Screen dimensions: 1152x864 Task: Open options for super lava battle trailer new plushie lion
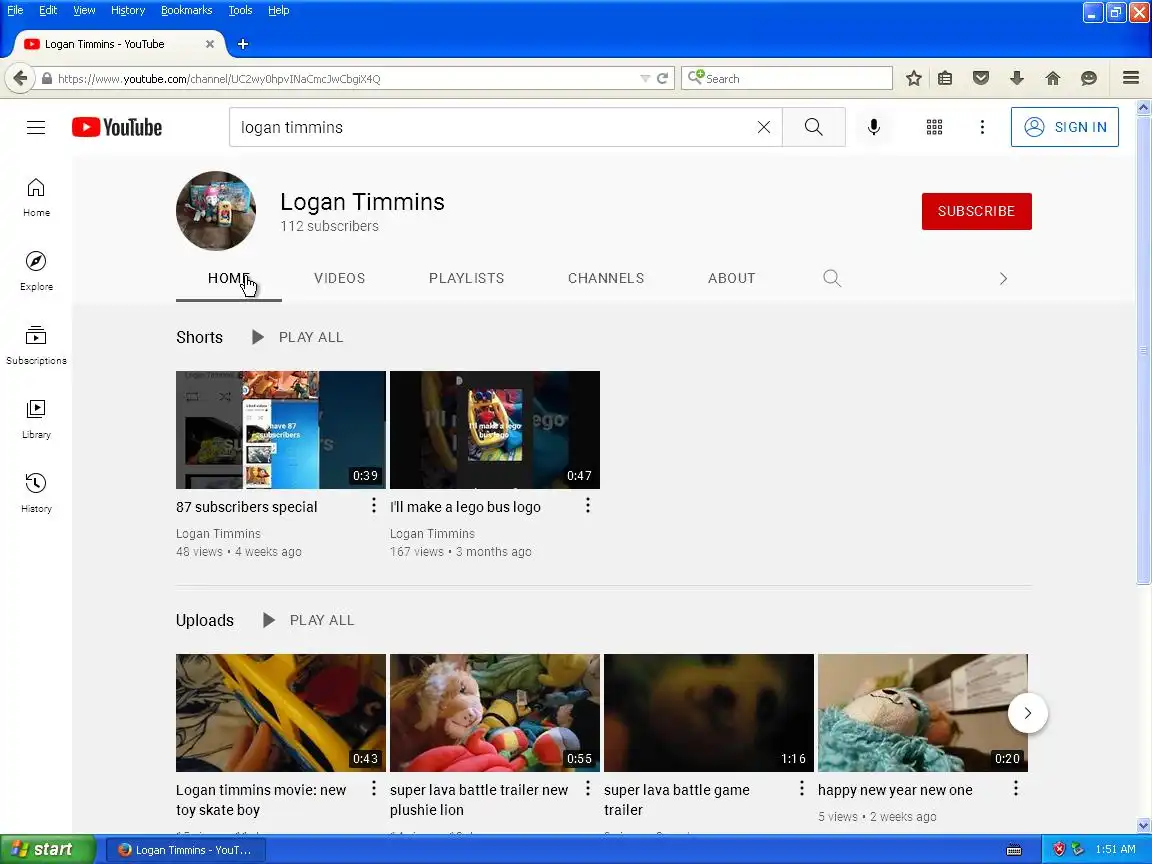point(588,788)
